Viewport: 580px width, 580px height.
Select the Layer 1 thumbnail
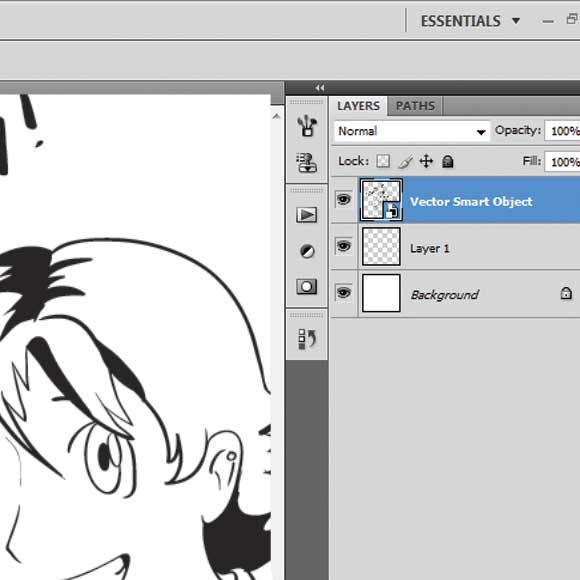point(381,246)
